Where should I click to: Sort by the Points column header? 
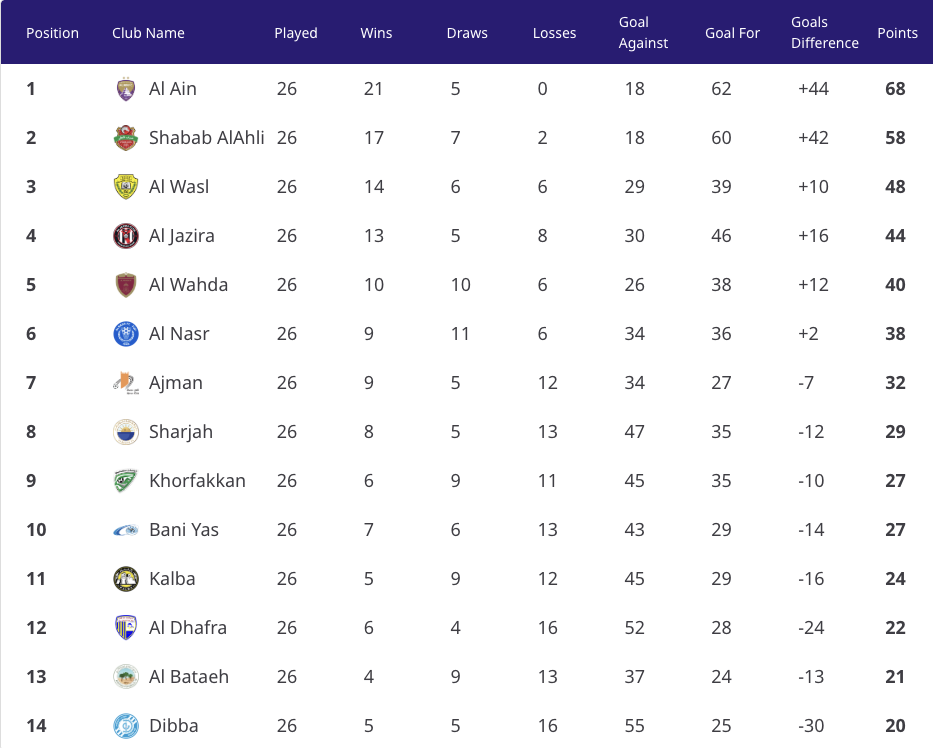[x=897, y=33]
